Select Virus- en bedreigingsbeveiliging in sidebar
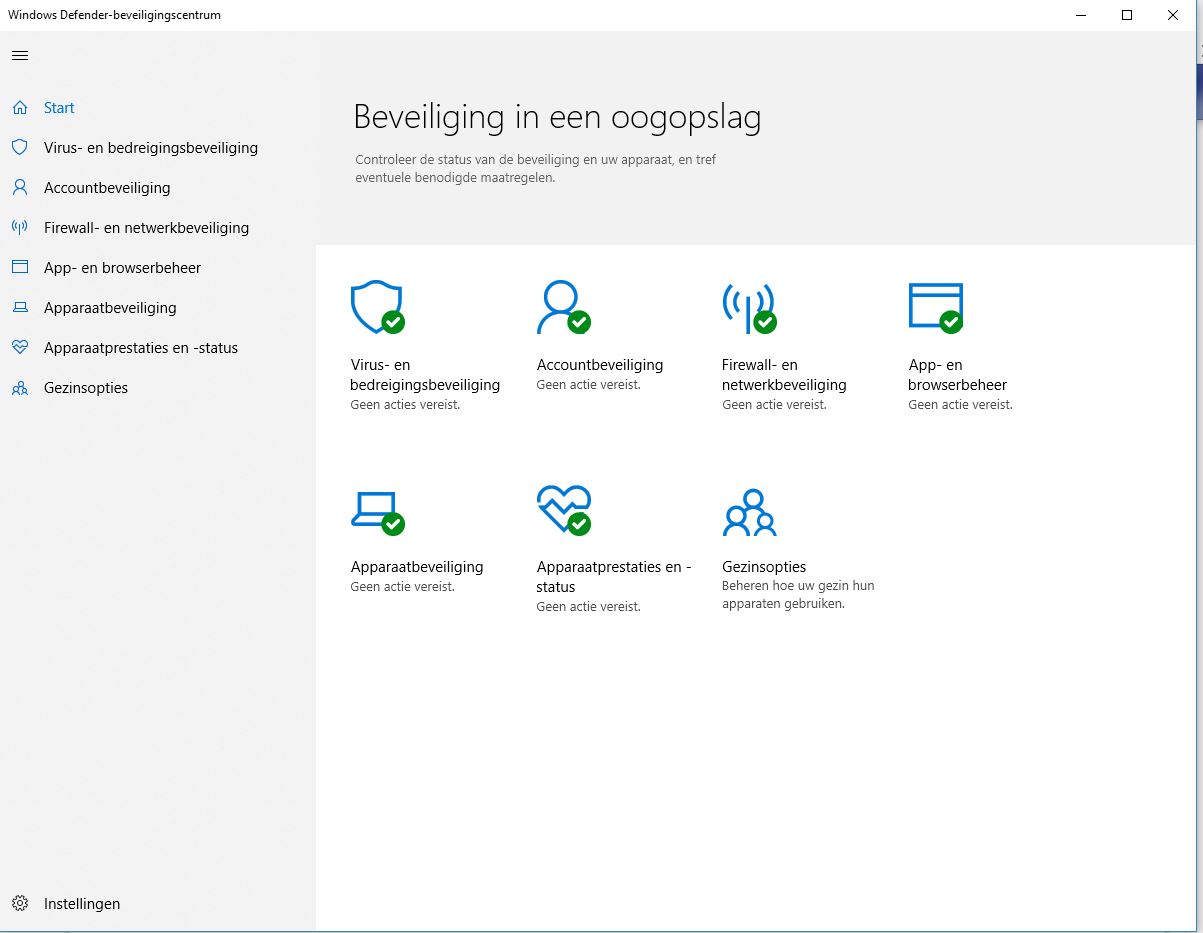This screenshot has width=1203, height=933. pyautogui.click(x=150, y=148)
